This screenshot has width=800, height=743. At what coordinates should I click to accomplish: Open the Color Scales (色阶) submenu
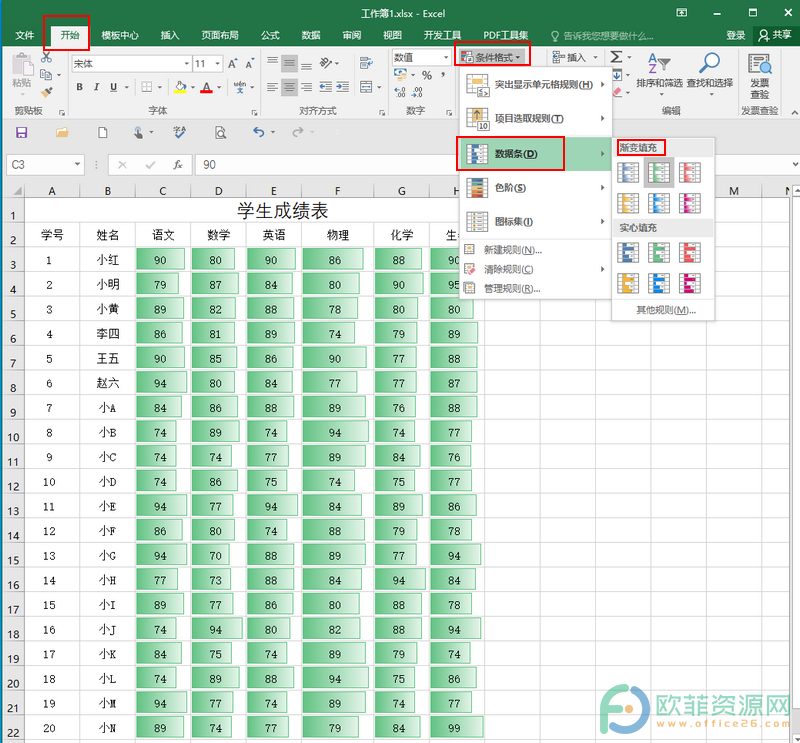(535, 188)
